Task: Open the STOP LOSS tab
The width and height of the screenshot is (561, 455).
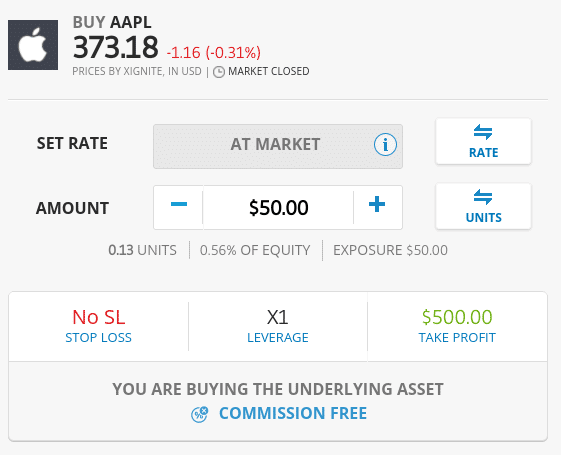Action: tap(98, 326)
